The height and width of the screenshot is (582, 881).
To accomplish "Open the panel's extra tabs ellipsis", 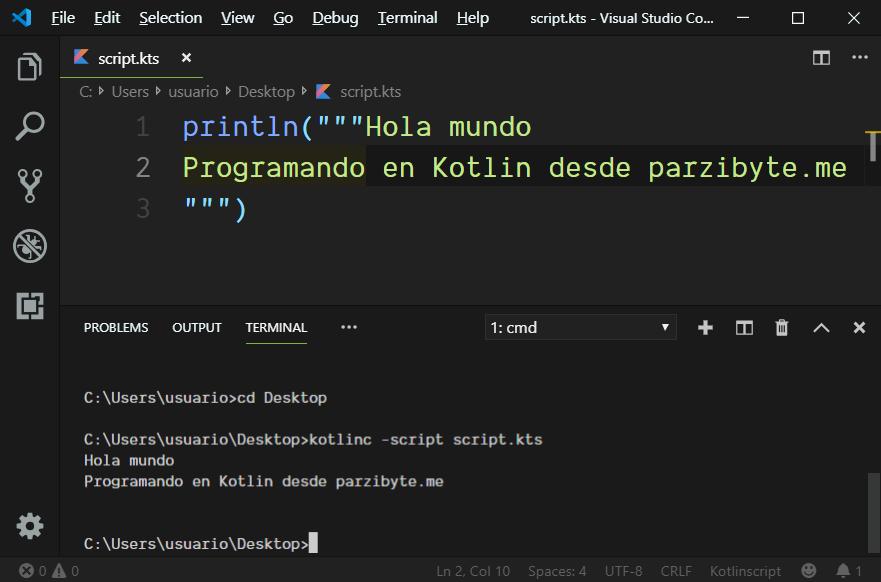I will [x=349, y=327].
